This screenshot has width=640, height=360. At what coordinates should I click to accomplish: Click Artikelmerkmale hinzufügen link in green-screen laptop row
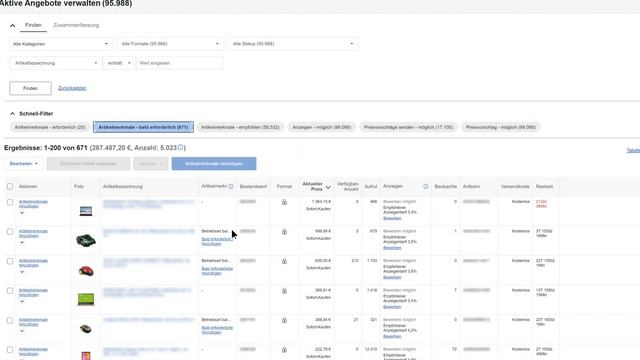point(33,292)
